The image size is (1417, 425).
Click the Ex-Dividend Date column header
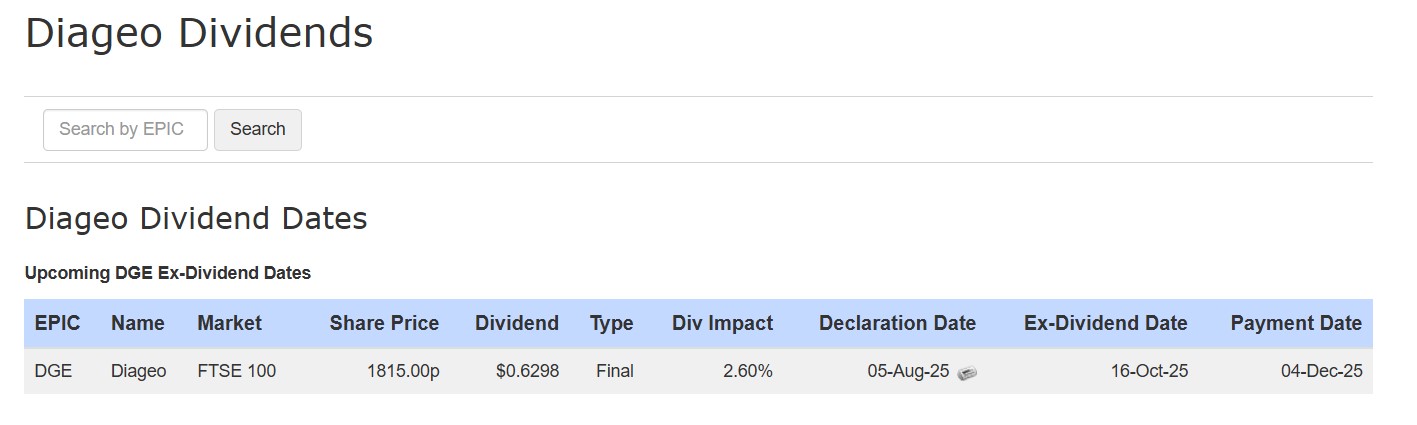(1105, 323)
